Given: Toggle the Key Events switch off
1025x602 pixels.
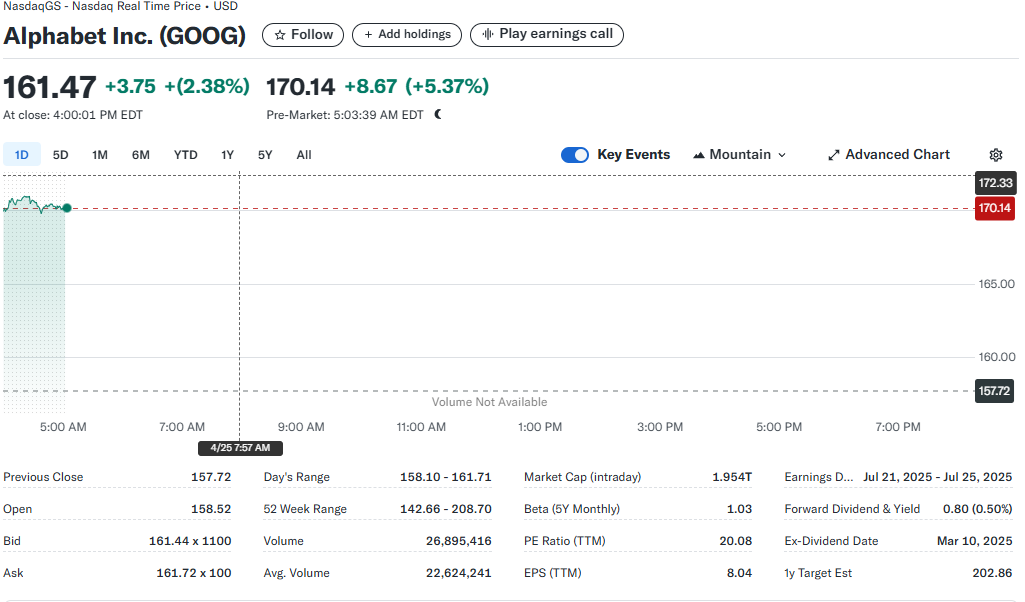Looking at the screenshot, I should pos(575,155).
